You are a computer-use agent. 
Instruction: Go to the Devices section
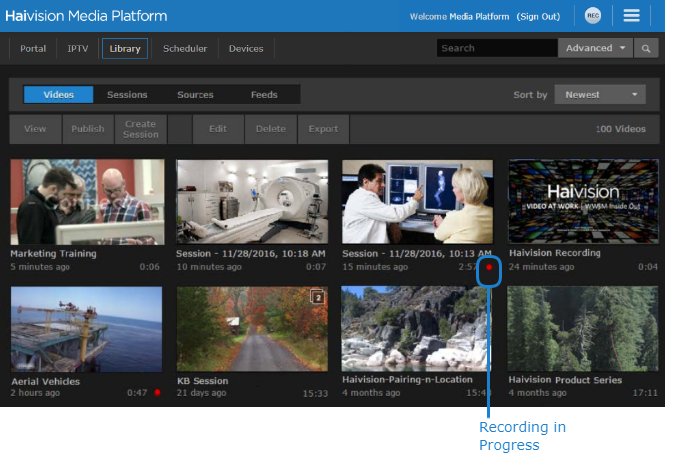point(246,48)
